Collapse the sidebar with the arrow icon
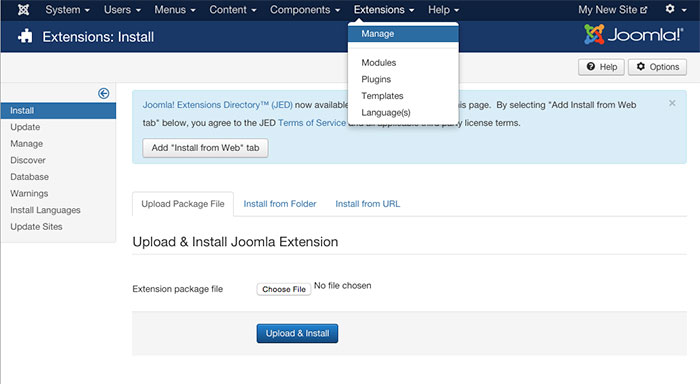This screenshot has height=384, width=700. [104, 93]
